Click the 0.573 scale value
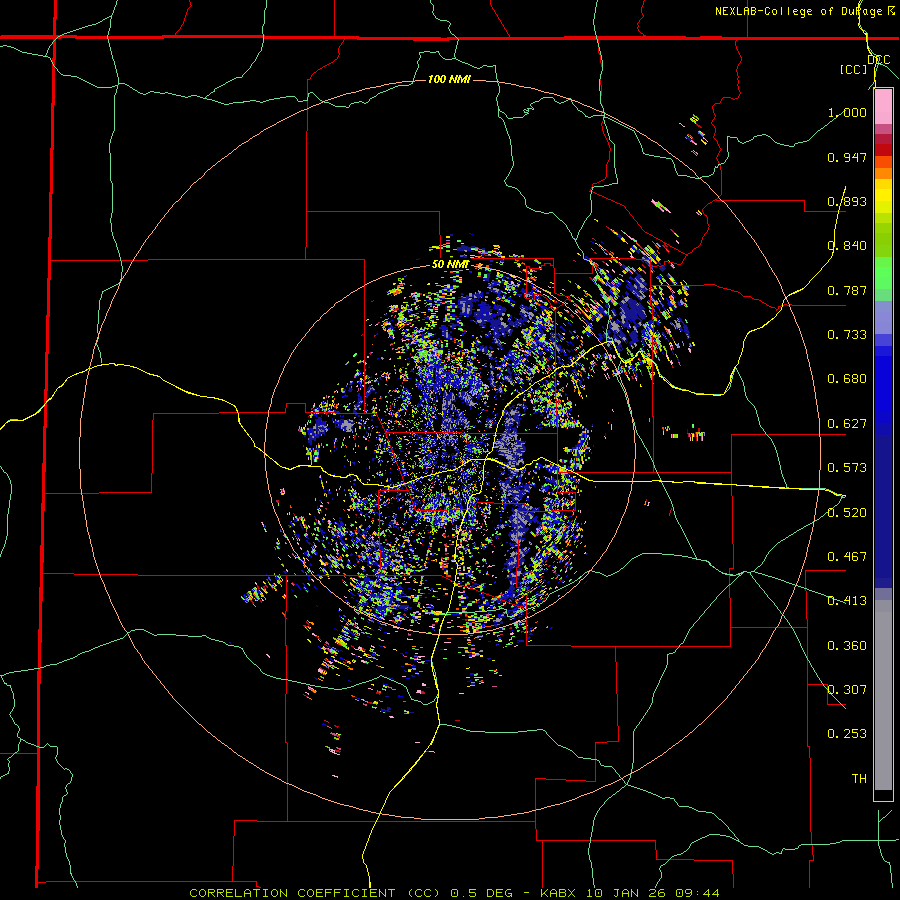900x900 pixels. (x=847, y=468)
